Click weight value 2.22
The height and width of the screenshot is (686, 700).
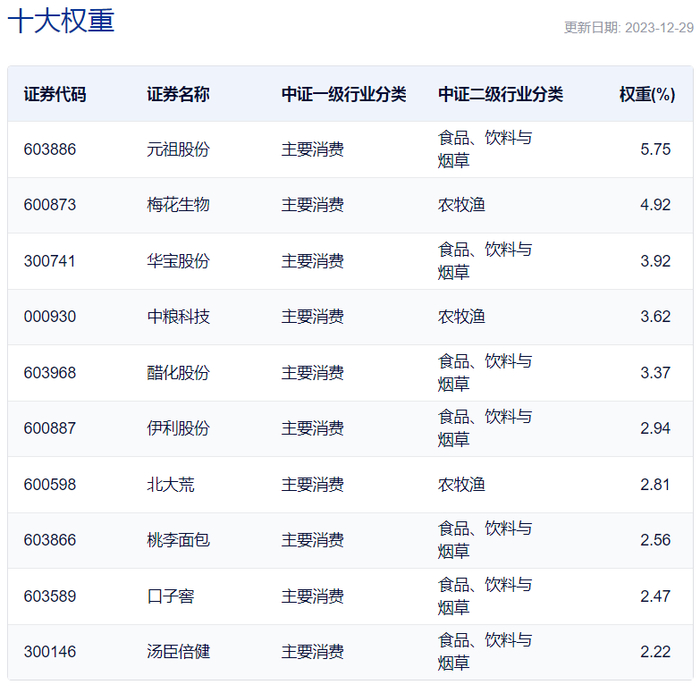(655, 652)
